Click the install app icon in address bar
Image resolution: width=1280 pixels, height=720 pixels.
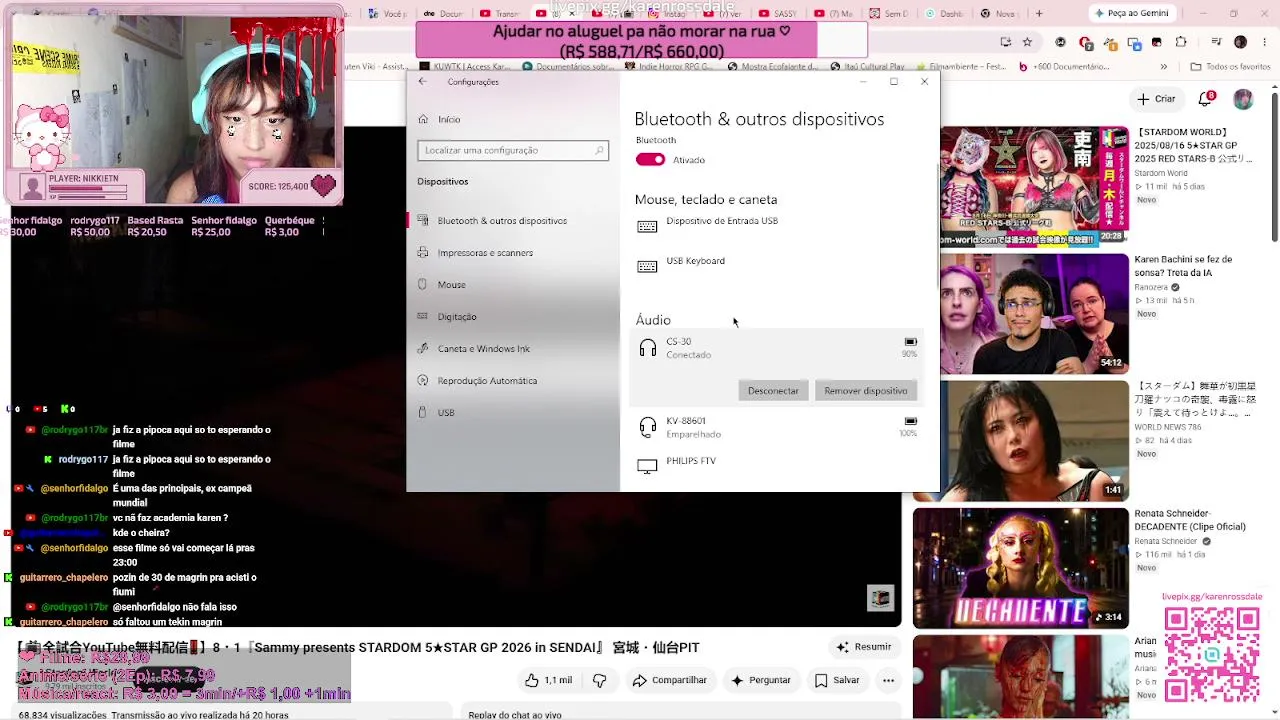click(1006, 42)
